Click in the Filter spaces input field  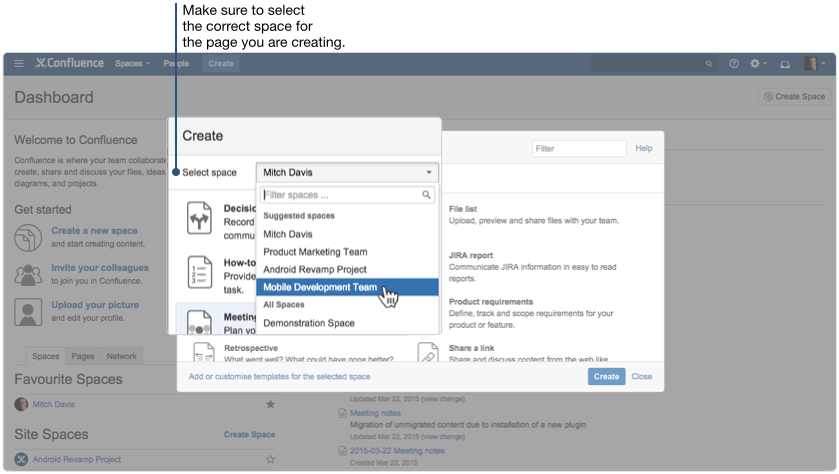pos(347,195)
